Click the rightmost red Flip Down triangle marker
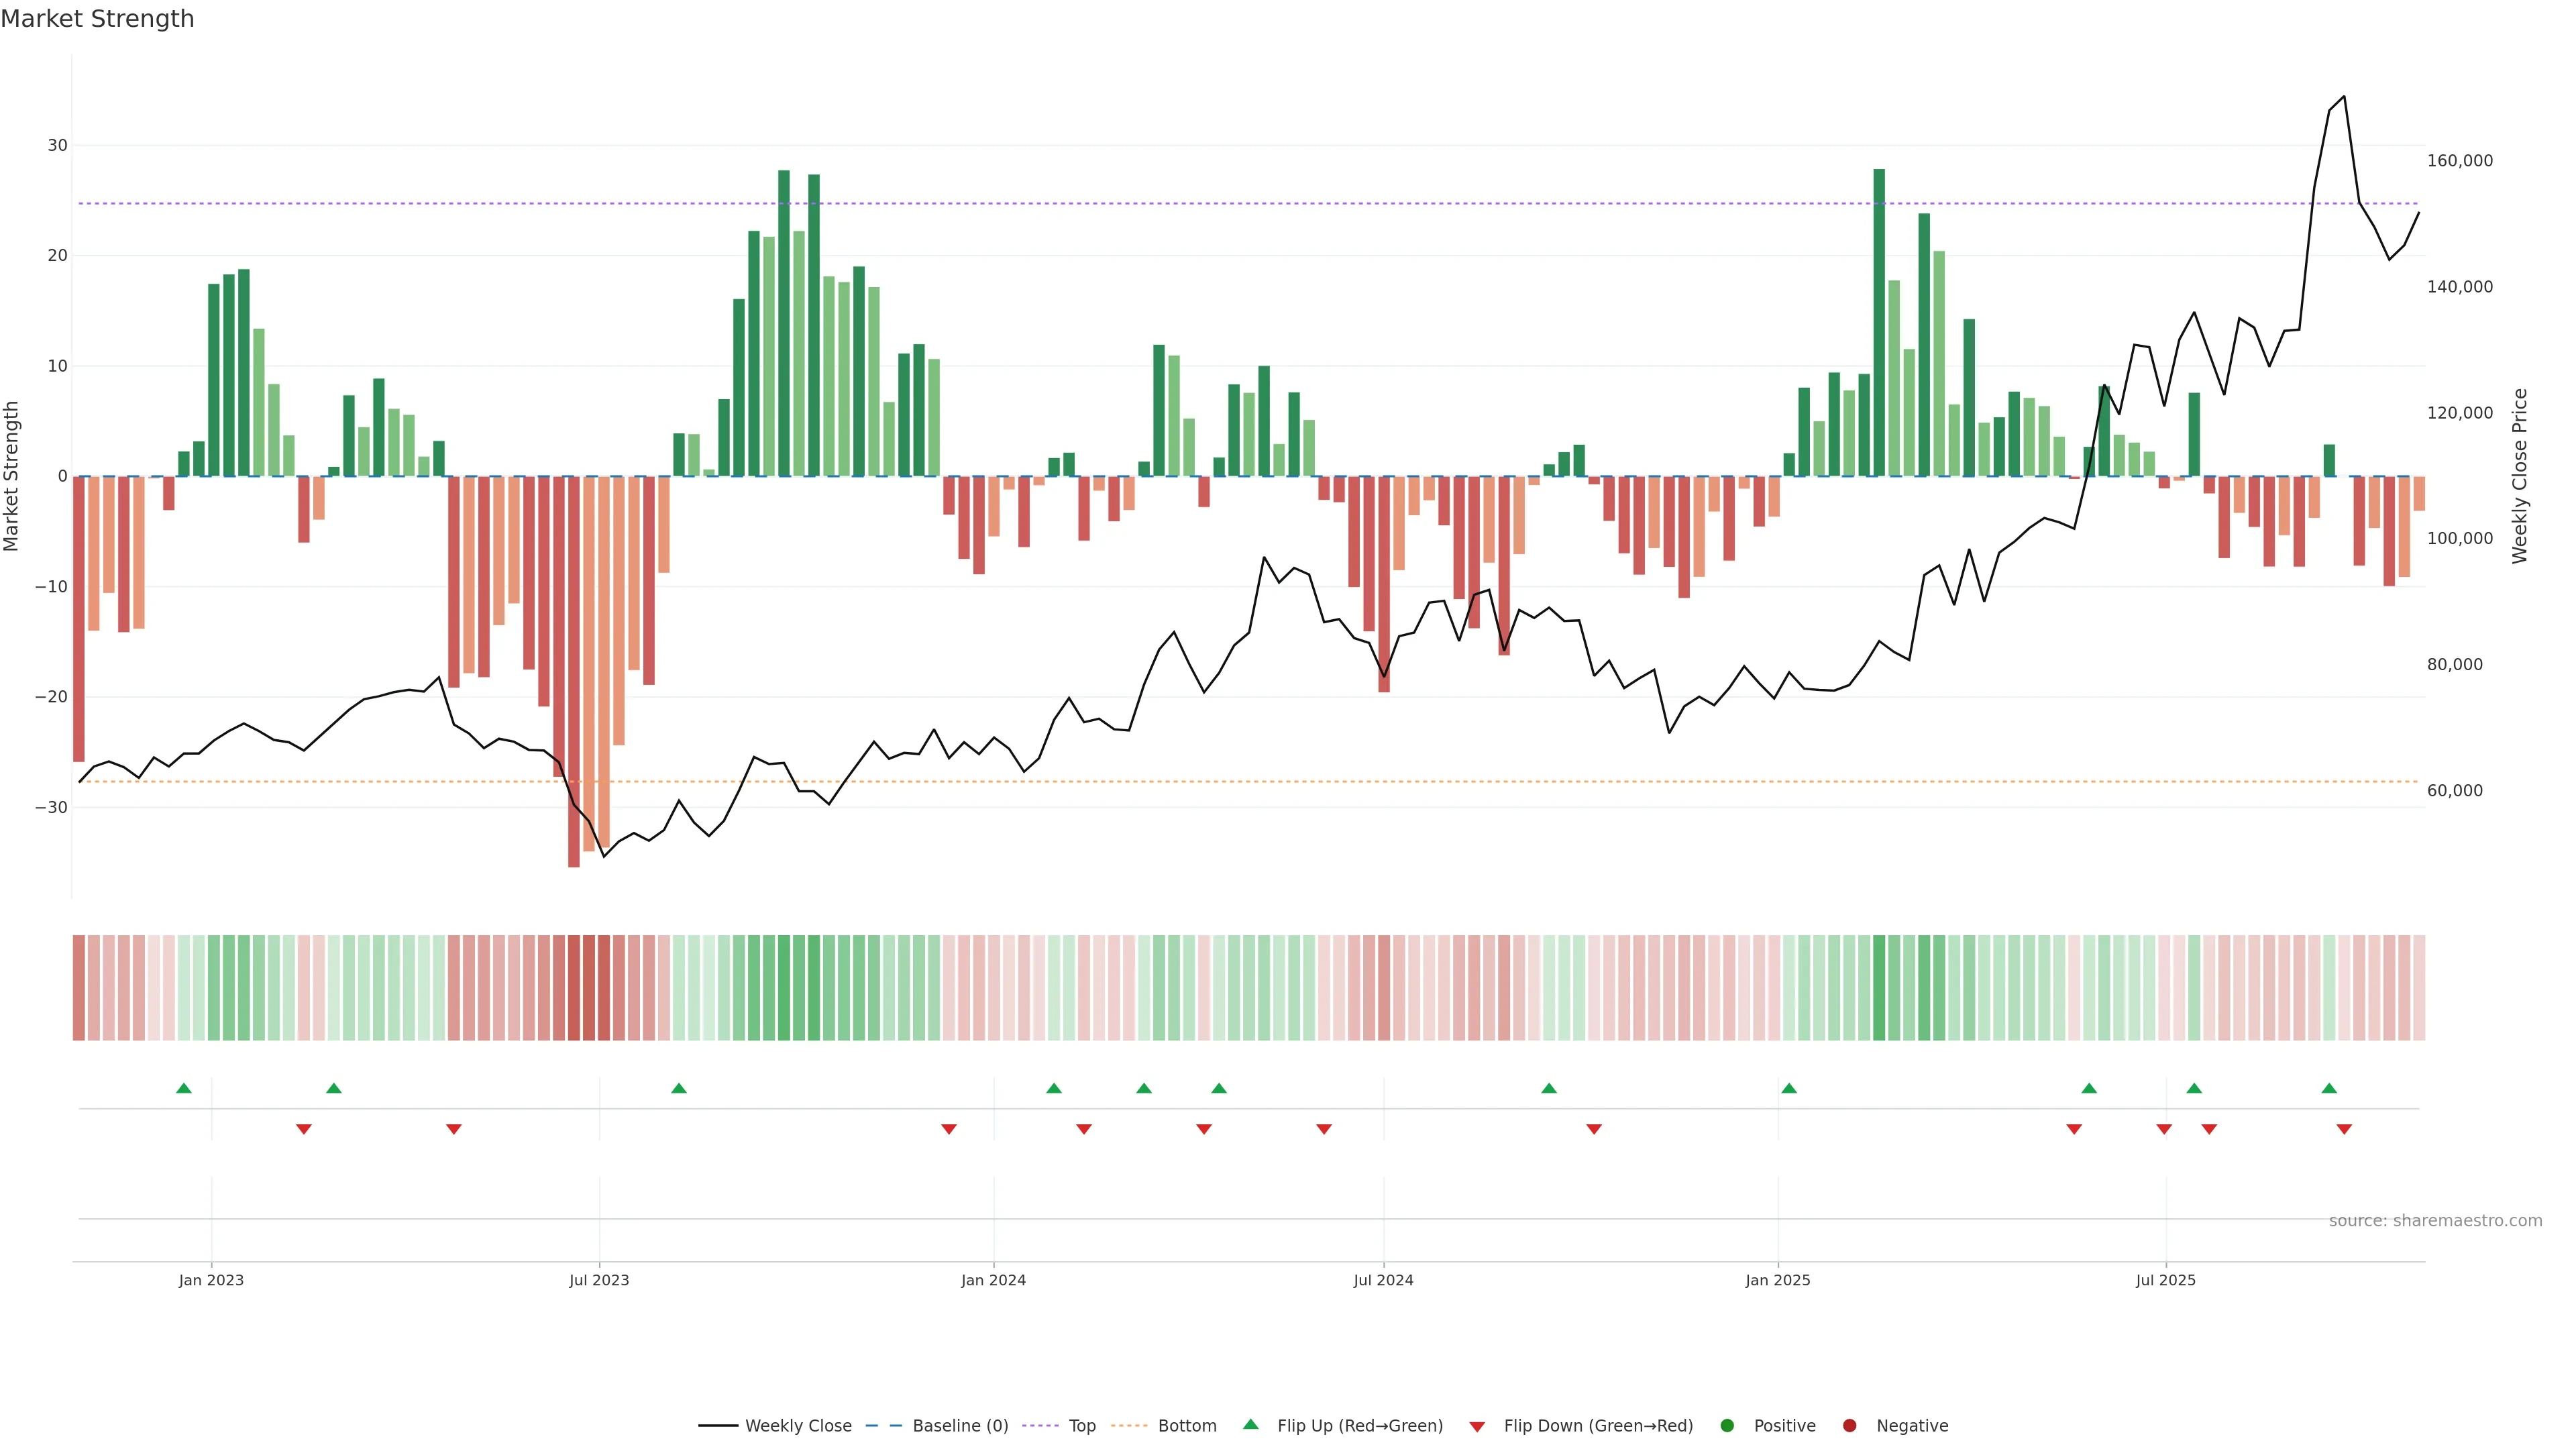The image size is (2576, 1449). coord(2344,1129)
